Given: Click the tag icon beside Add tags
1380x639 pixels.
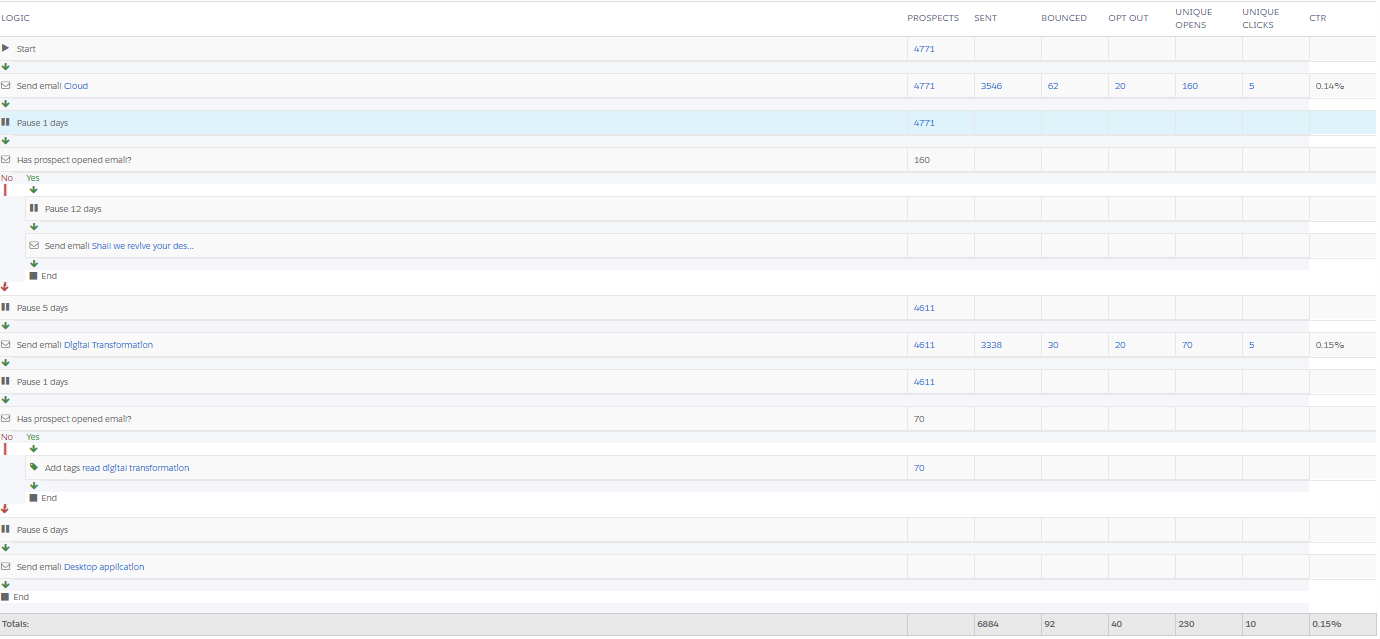Looking at the screenshot, I should [34, 467].
